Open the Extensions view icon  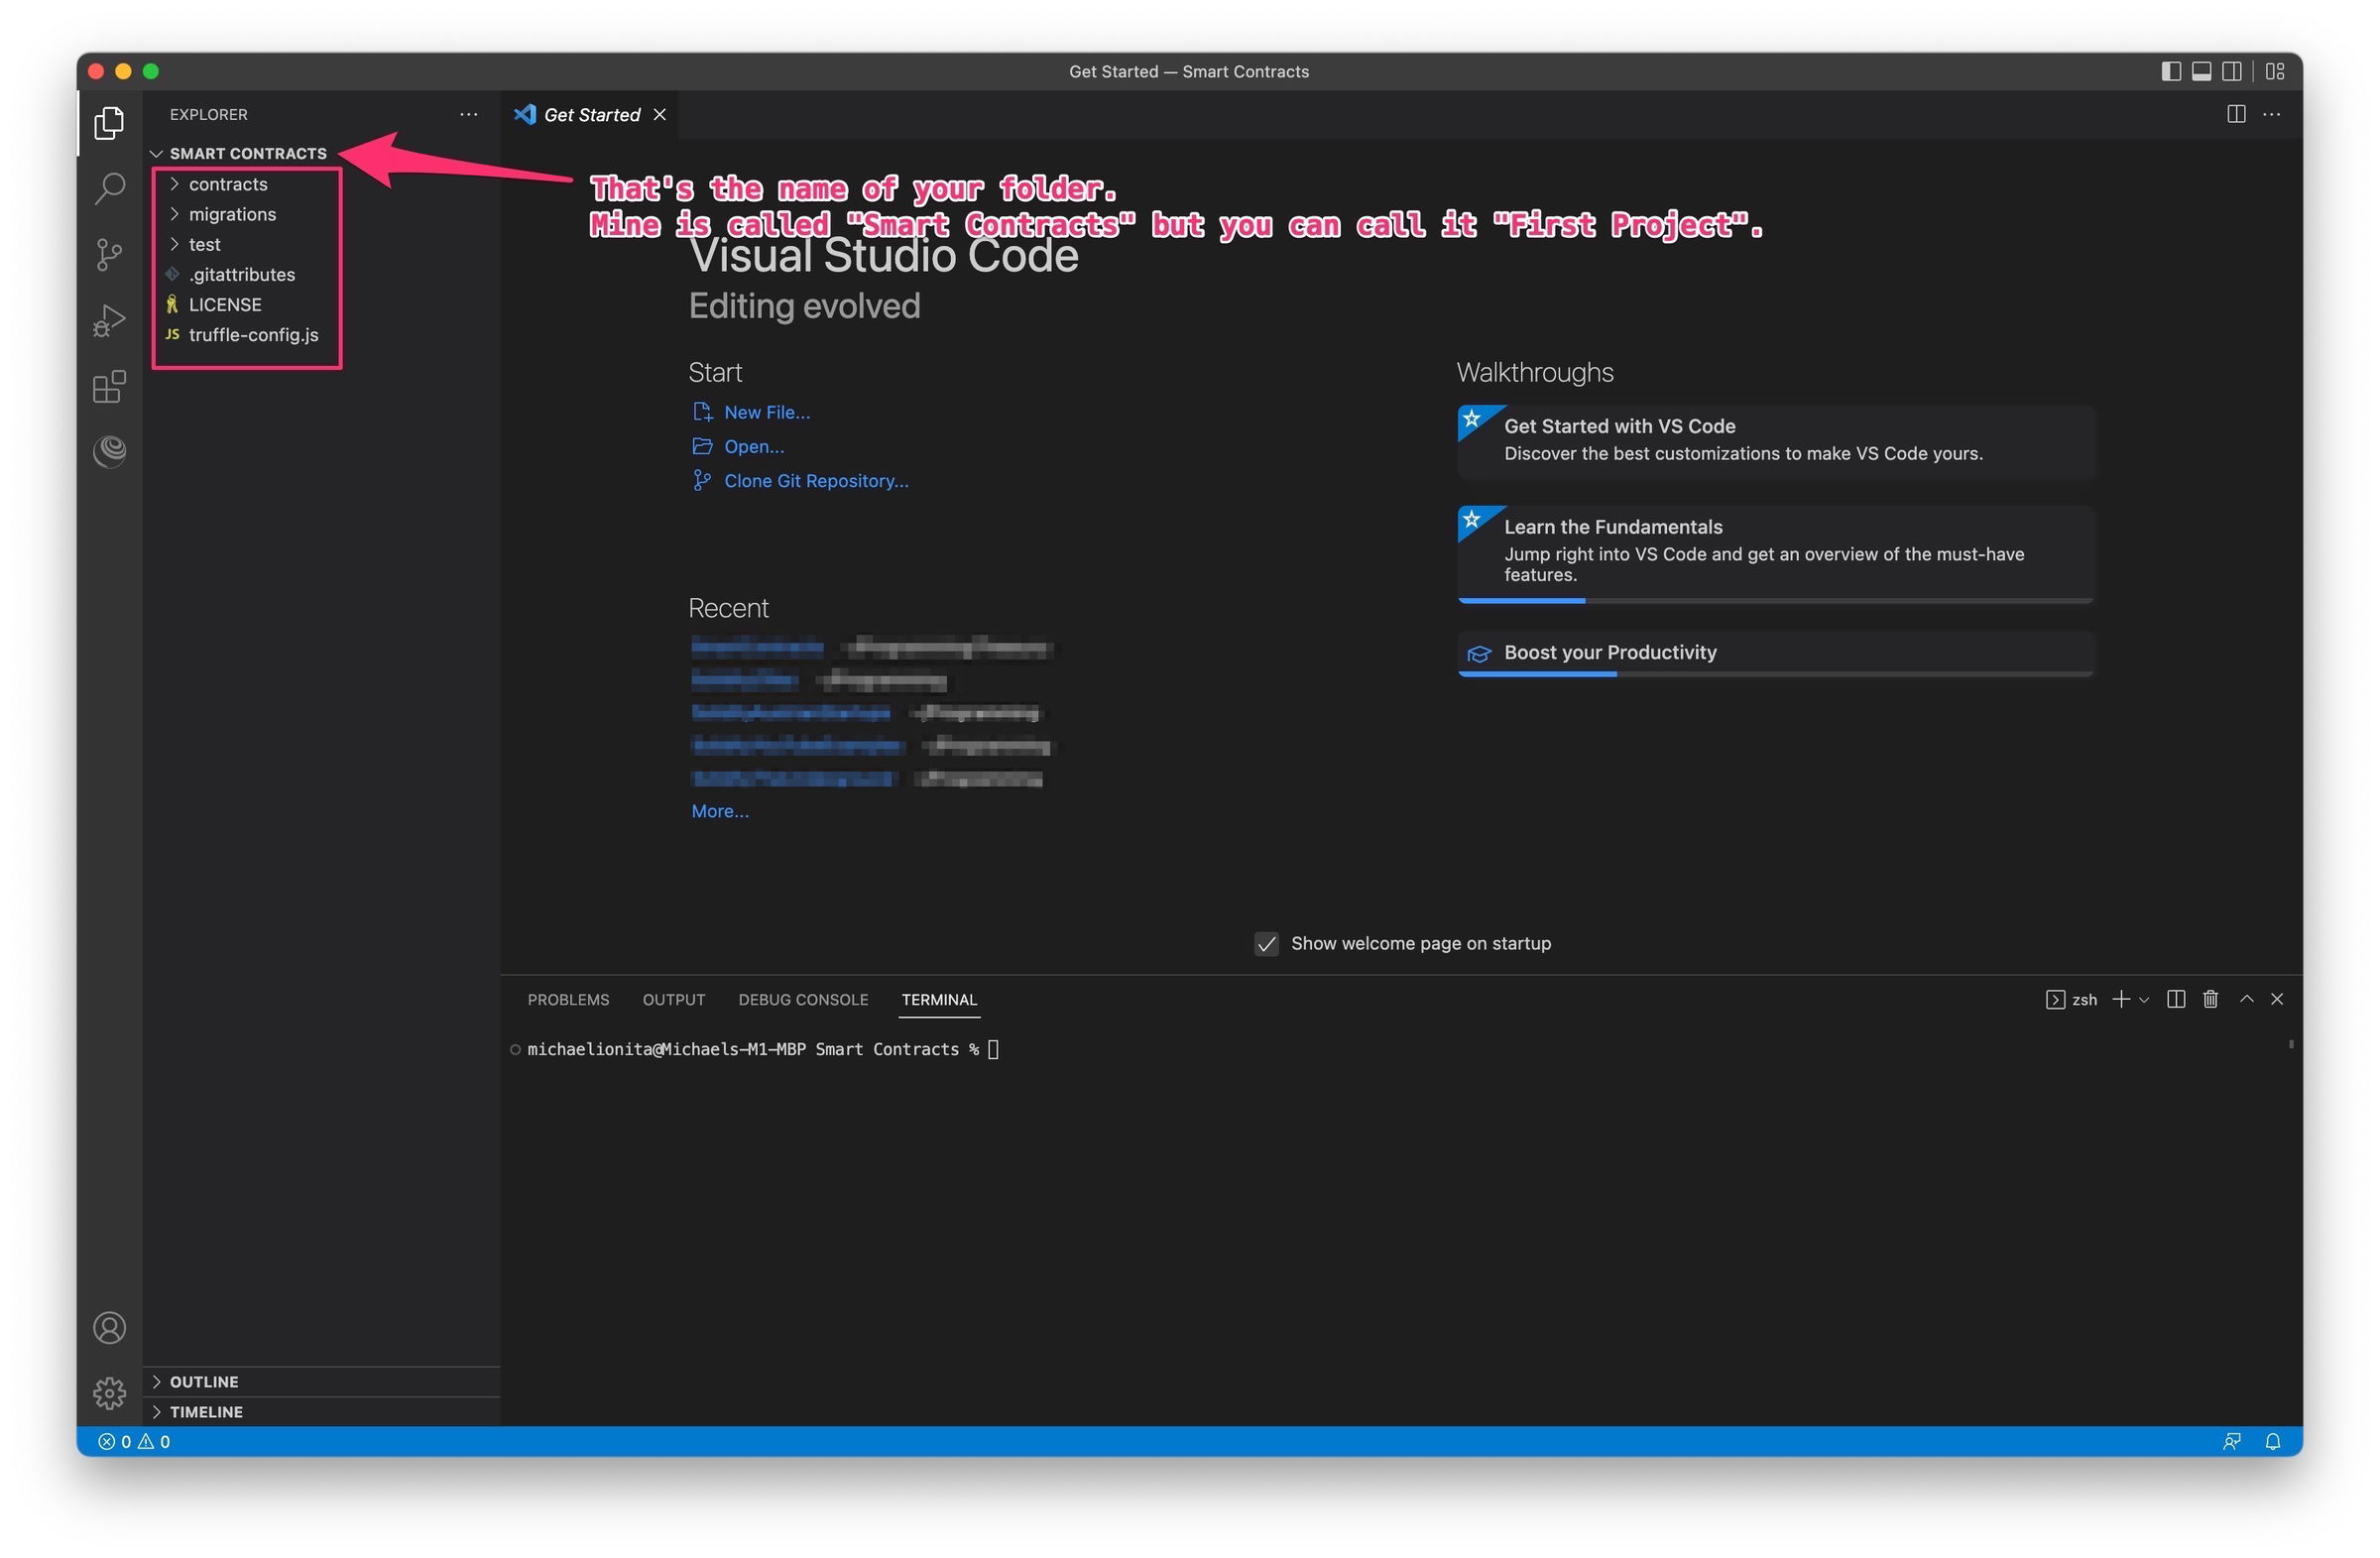click(109, 386)
